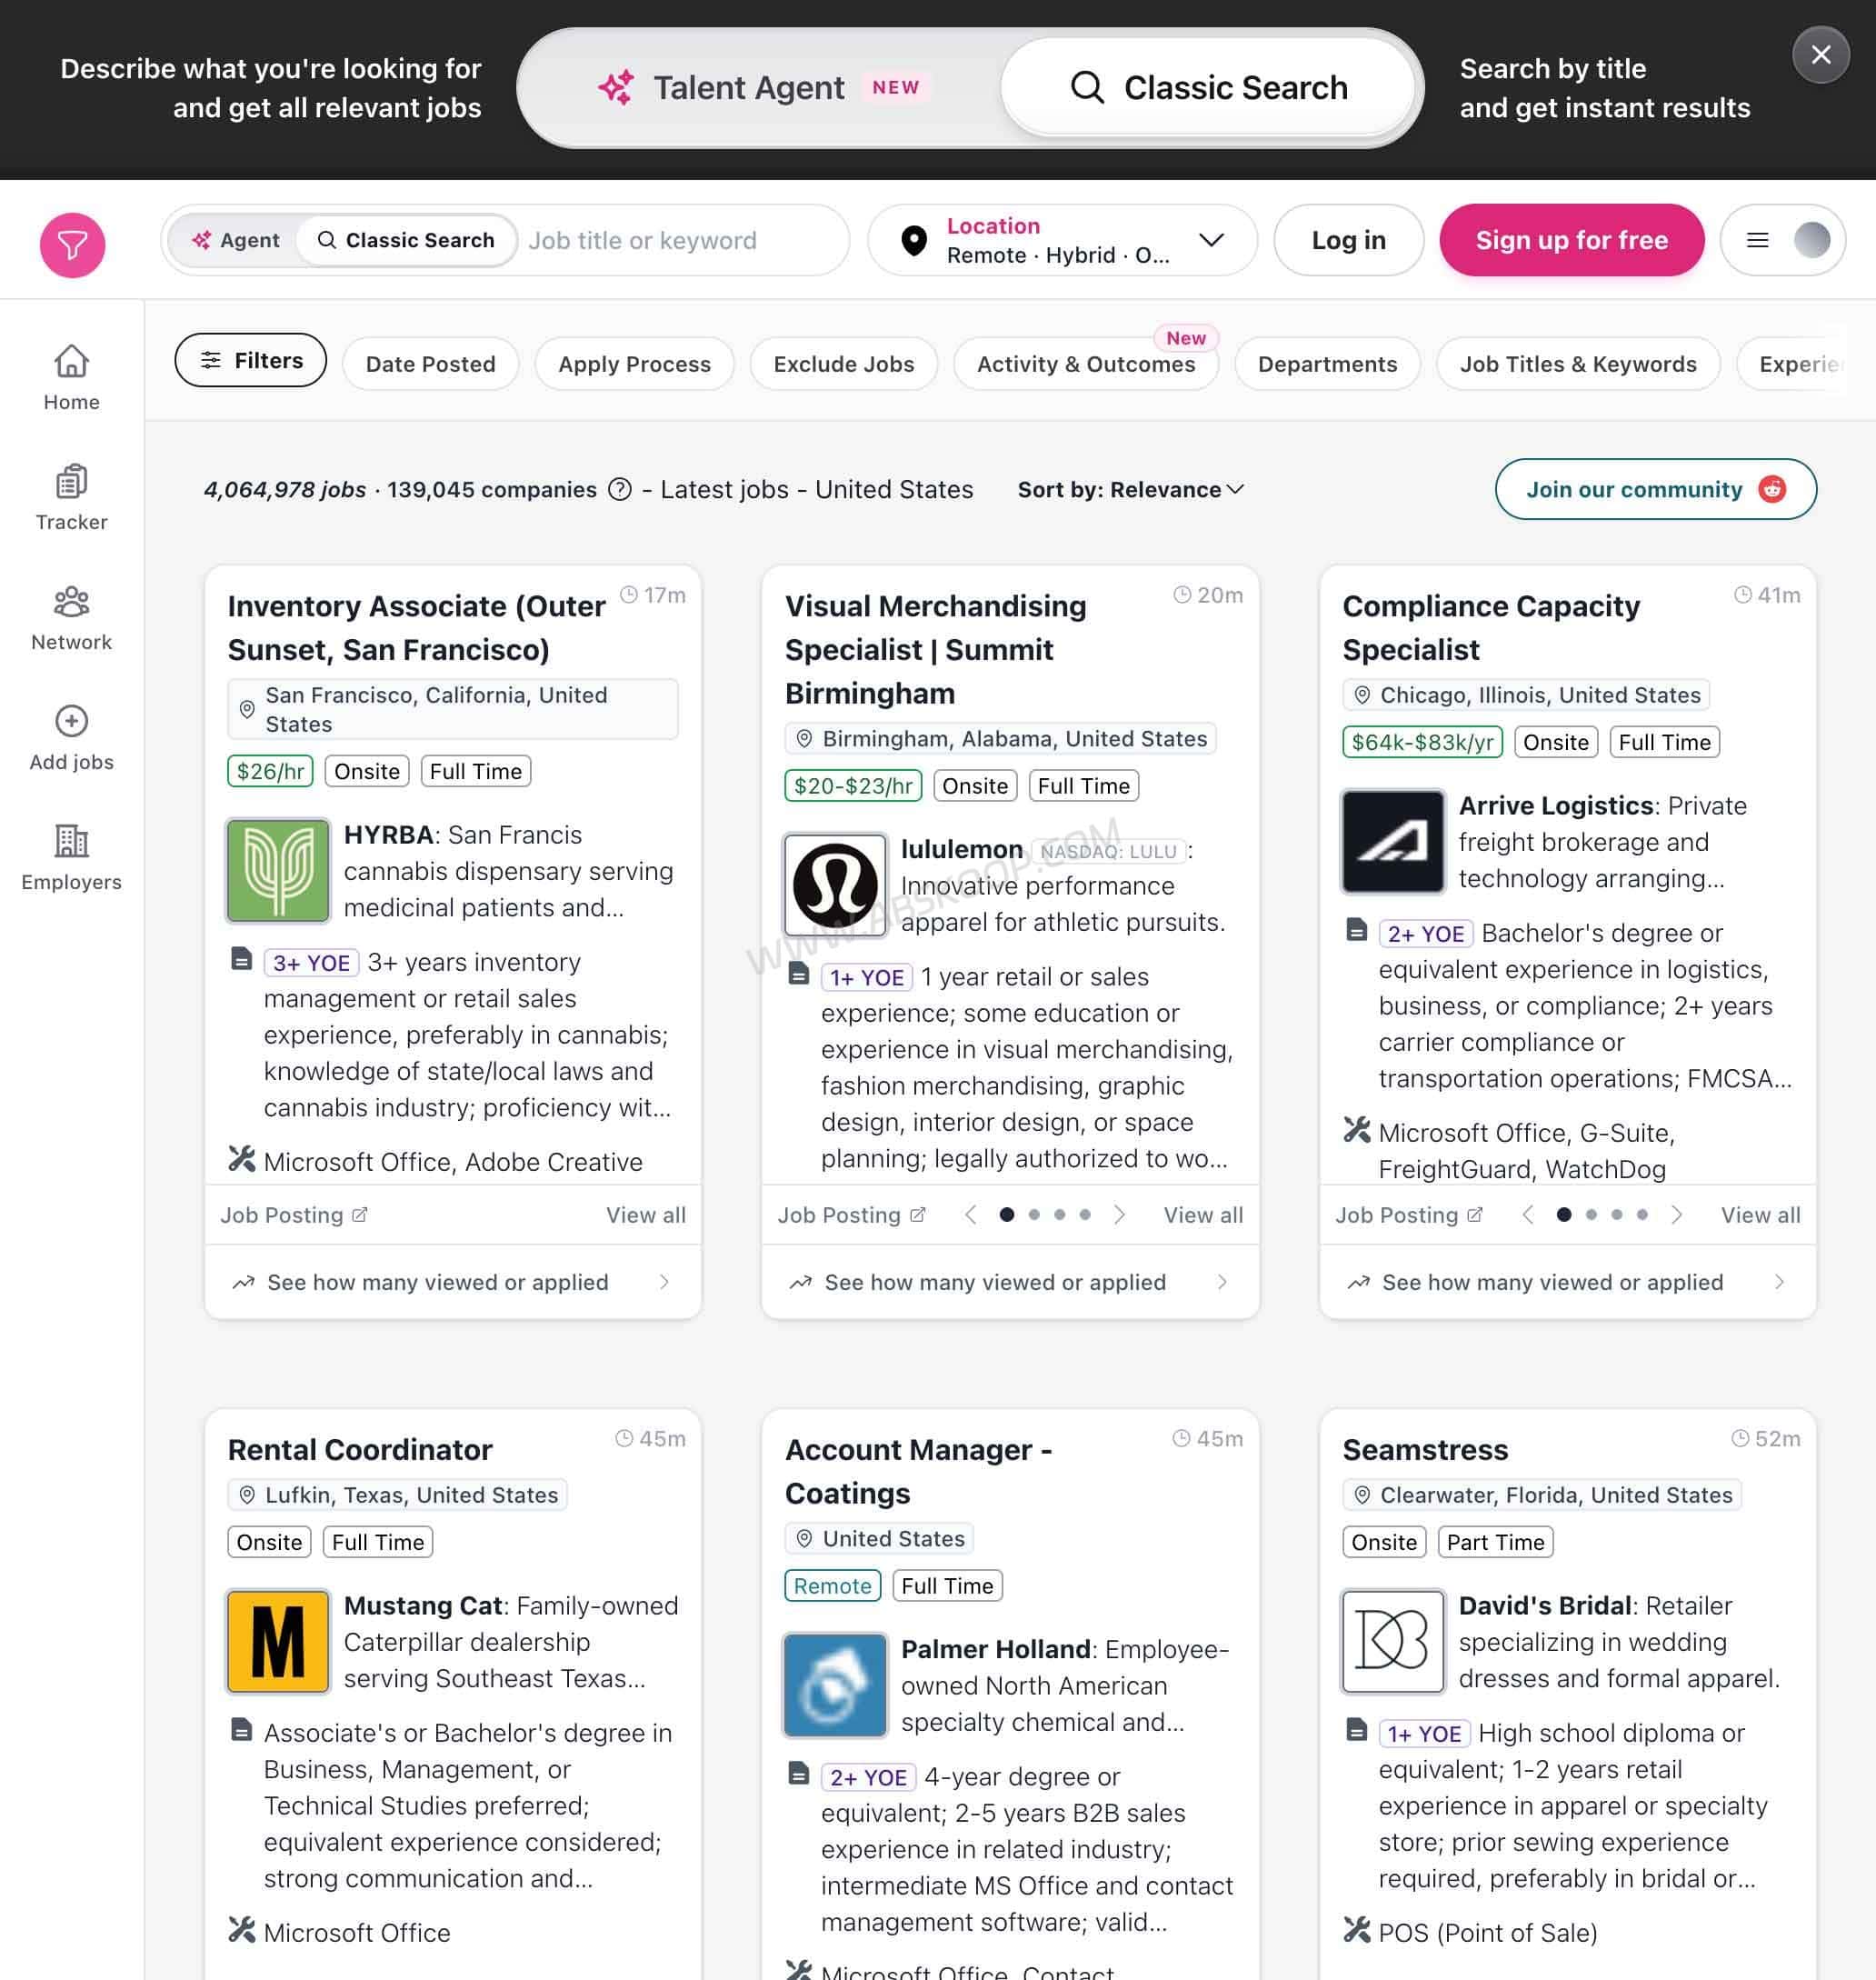Expand the Location dropdown
Image resolution: width=1876 pixels, height=1980 pixels.
click(x=1061, y=240)
